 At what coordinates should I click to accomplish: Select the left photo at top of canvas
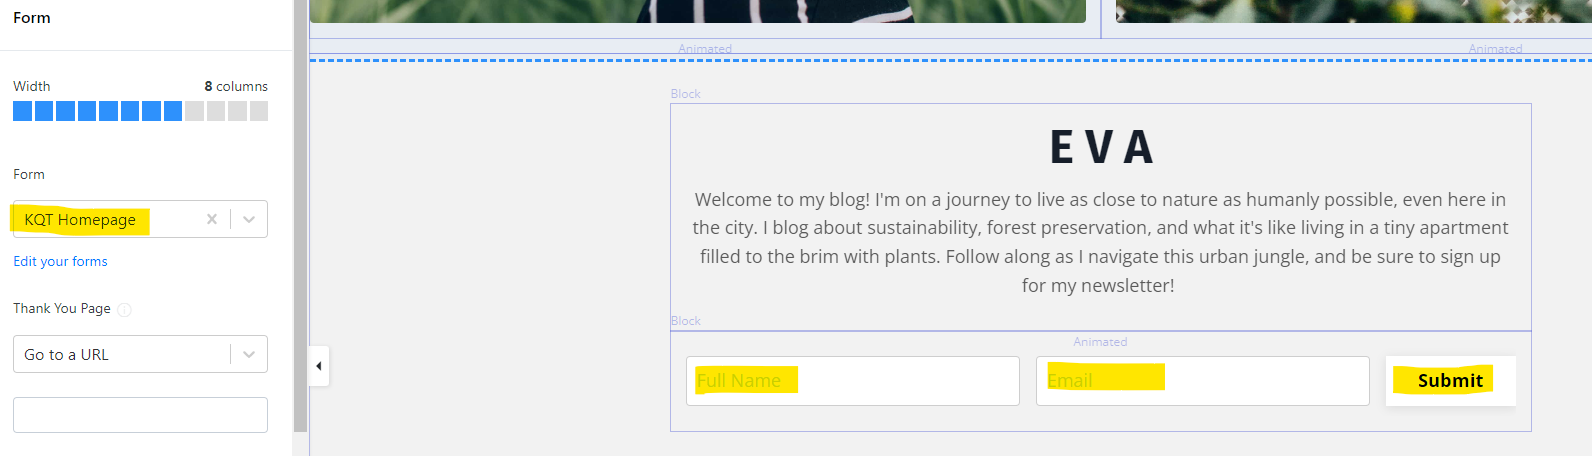point(698,11)
